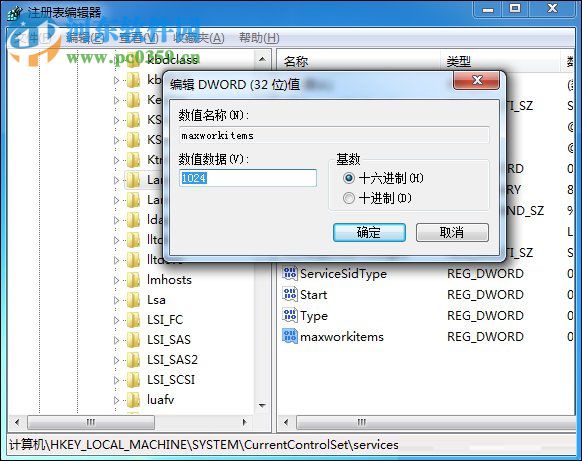Select the maxworkitems DWORD value icon

pyautogui.click(x=290, y=337)
